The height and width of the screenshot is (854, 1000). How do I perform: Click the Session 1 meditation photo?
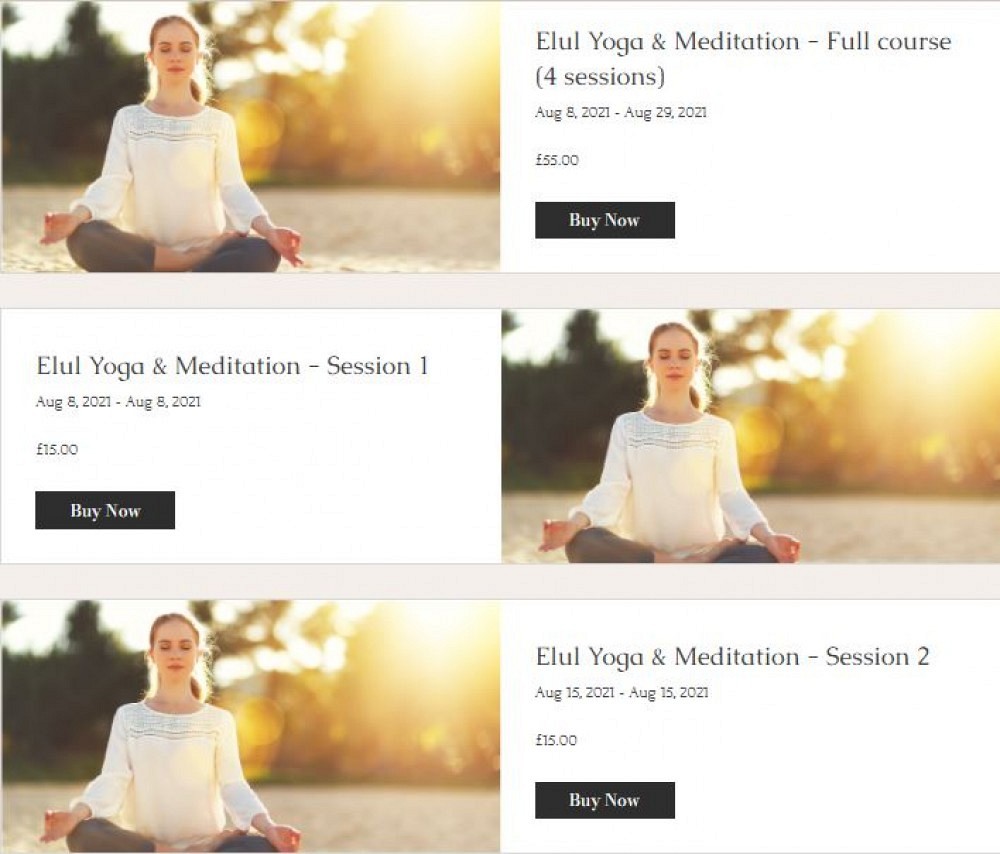pos(751,436)
